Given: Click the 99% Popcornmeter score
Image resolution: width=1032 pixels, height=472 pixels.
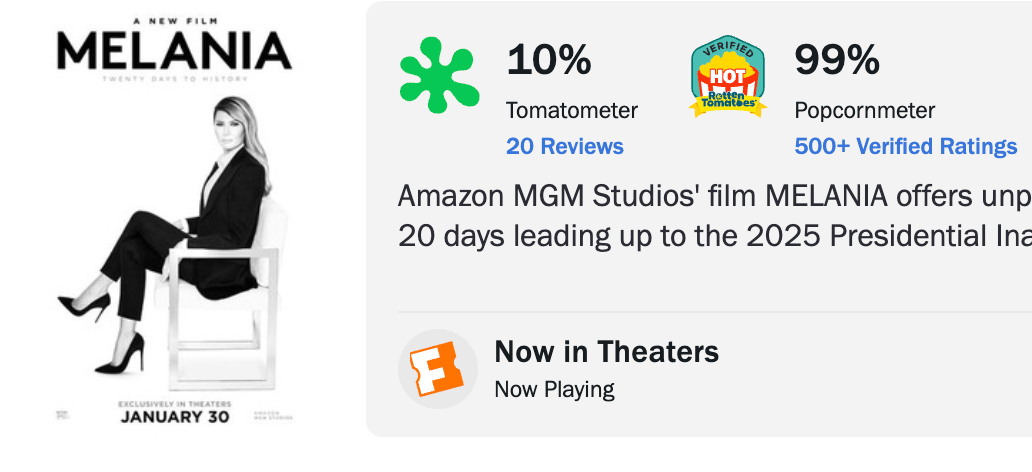Looking at the screenshot, I should (837, 61).
